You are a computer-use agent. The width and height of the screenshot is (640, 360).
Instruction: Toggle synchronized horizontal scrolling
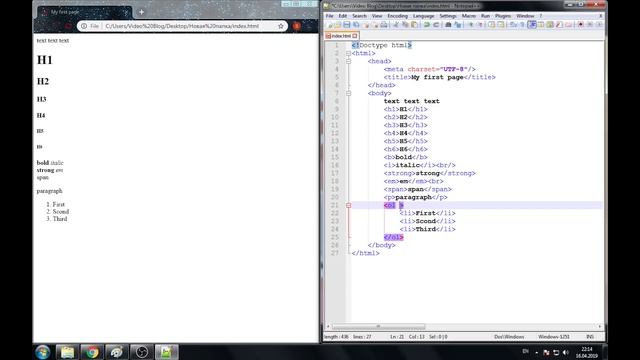pos(502,25)
